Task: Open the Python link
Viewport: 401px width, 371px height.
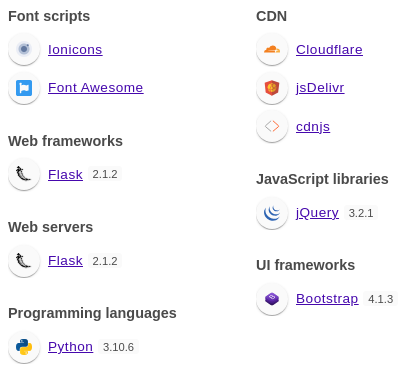Action: [x=70, y=347]
